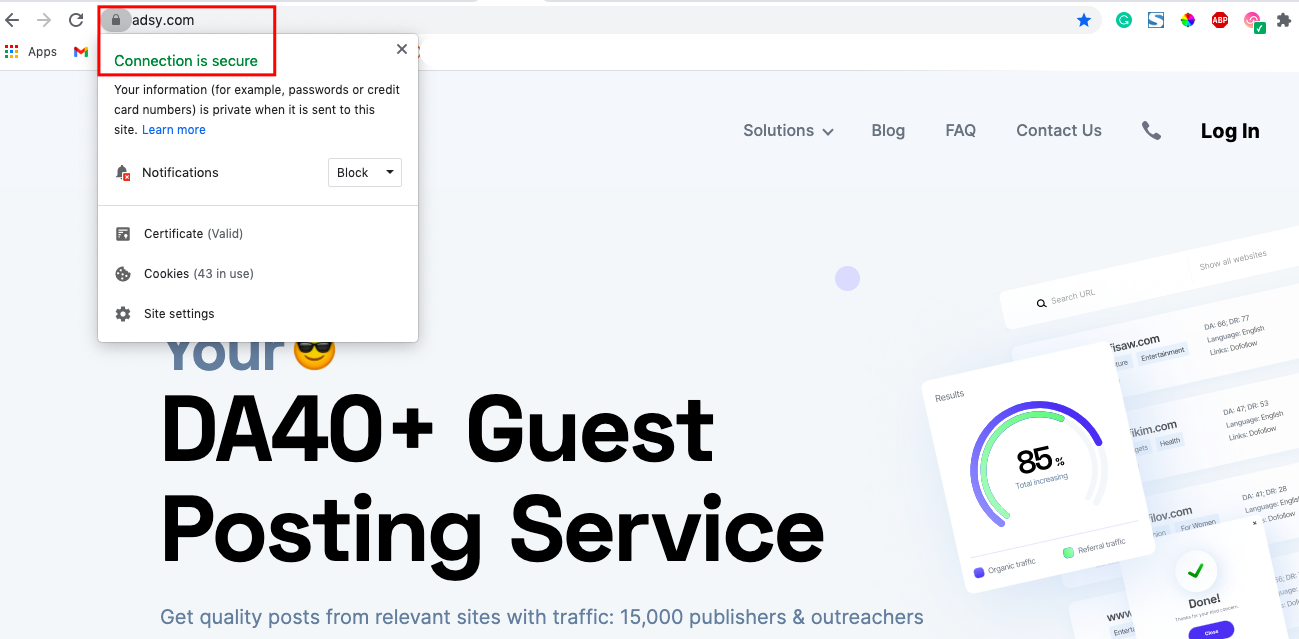Click the blue bookmark star icon

click(x=1084, y=20)
